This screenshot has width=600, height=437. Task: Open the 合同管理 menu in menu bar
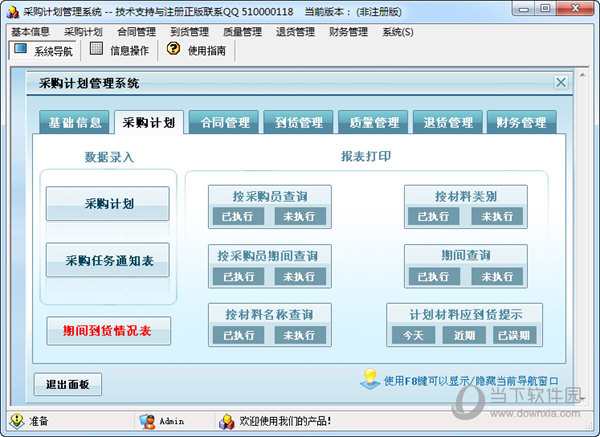(x=136, y=32)
